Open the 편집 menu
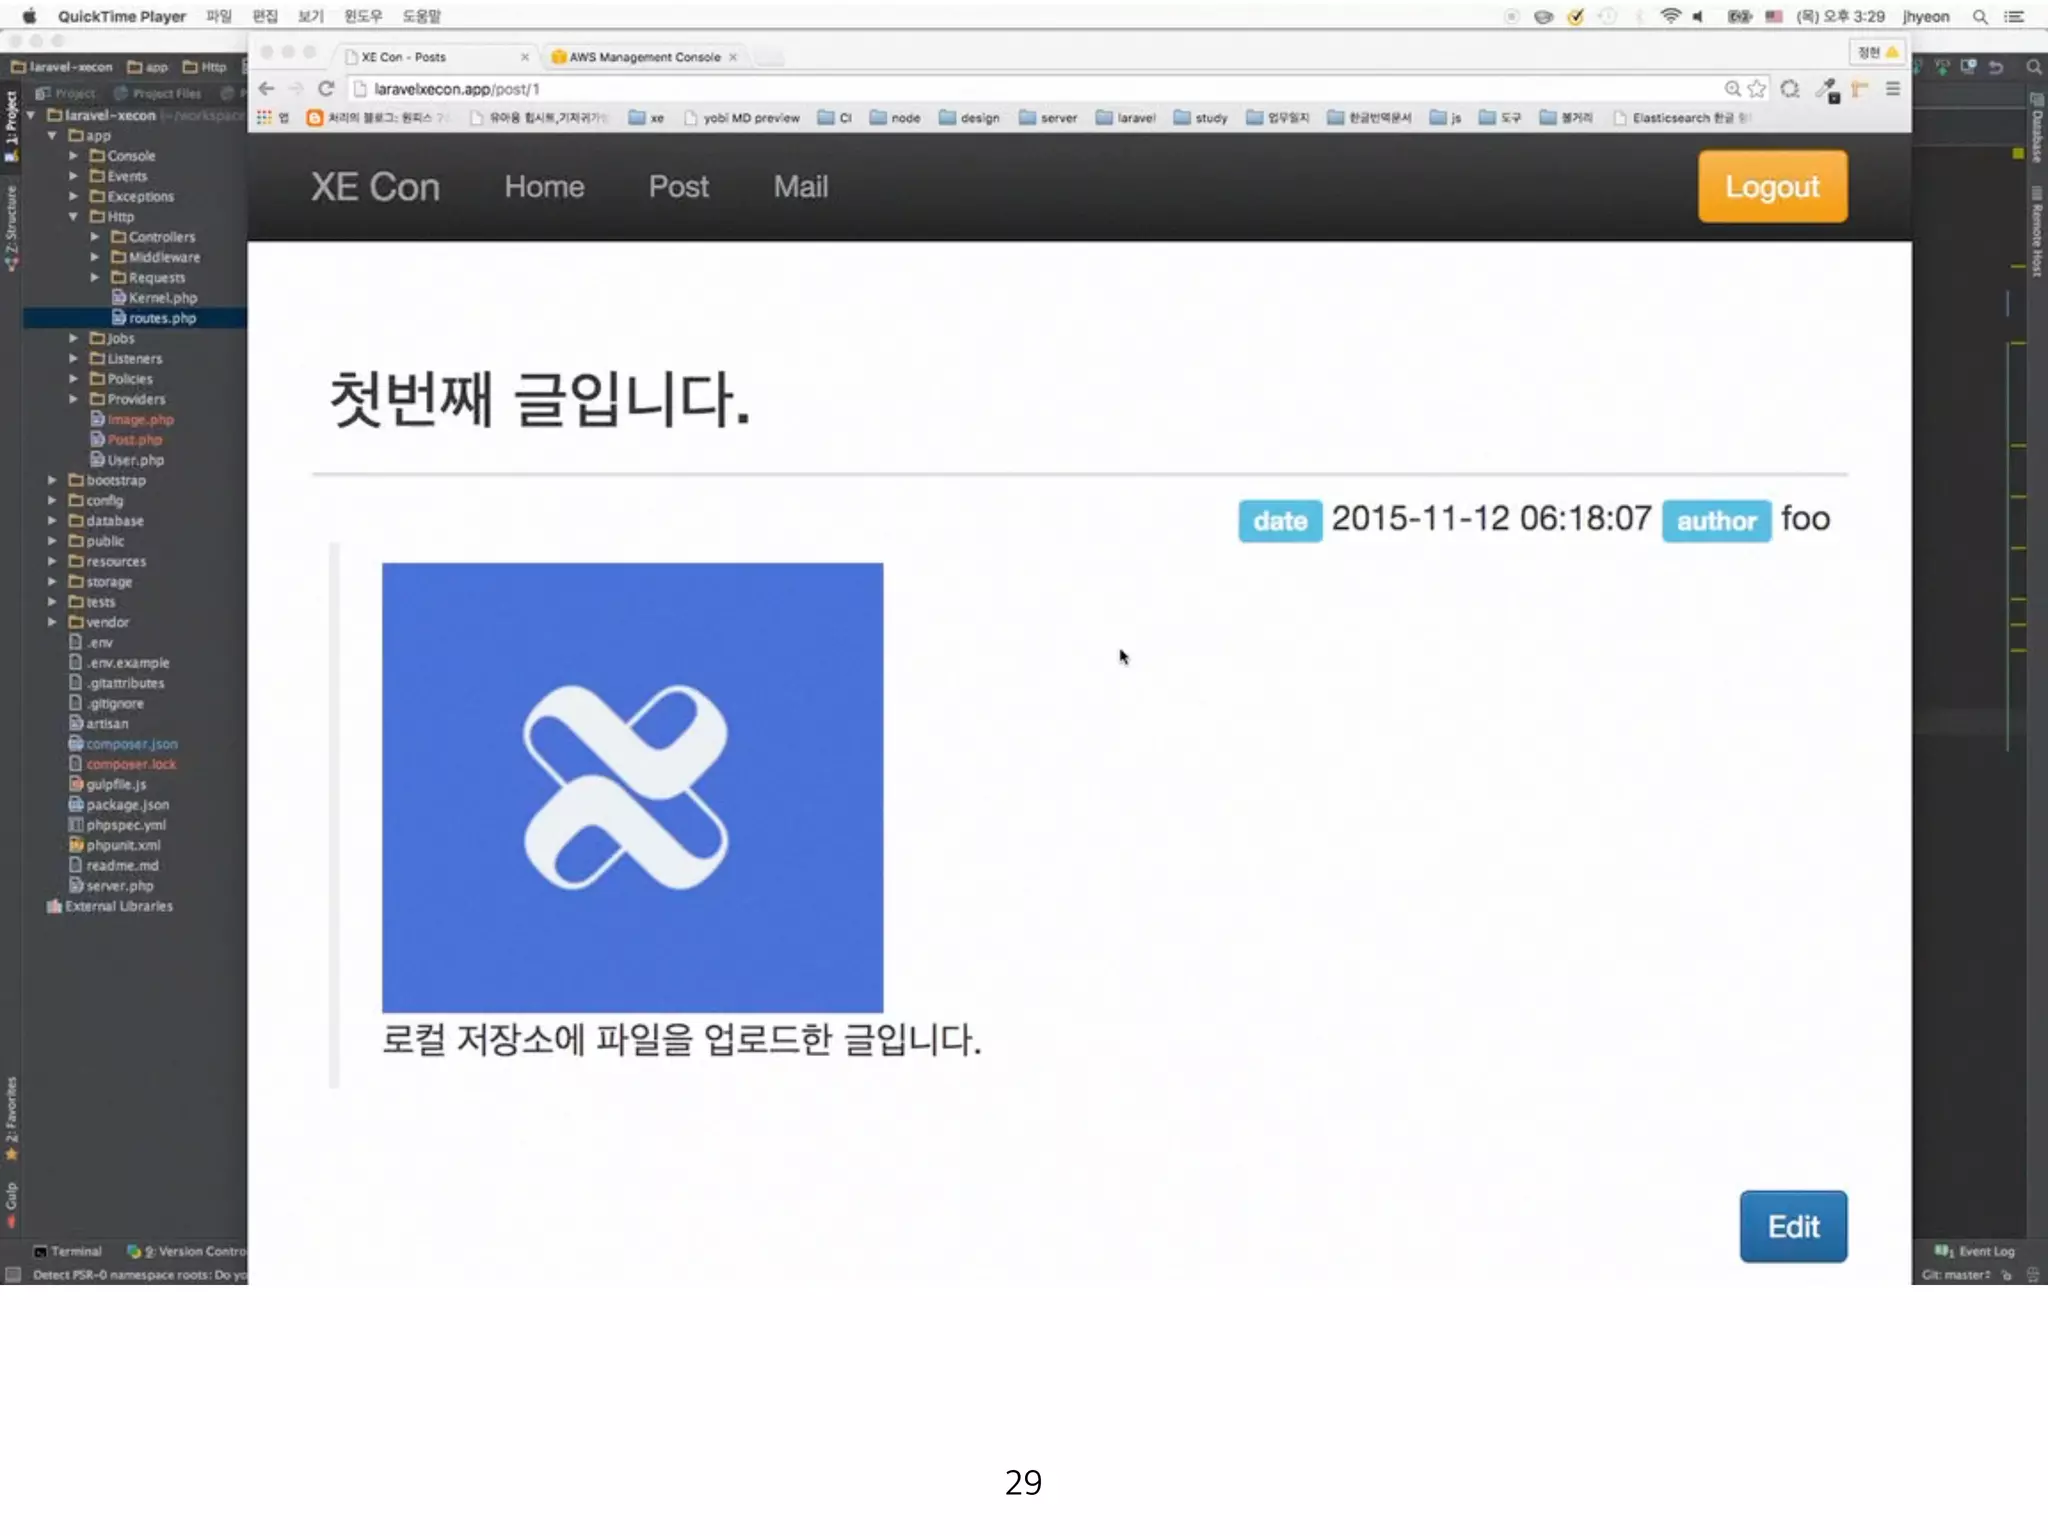This screenshot has height=1536, width=2048. tap(265, 16)
